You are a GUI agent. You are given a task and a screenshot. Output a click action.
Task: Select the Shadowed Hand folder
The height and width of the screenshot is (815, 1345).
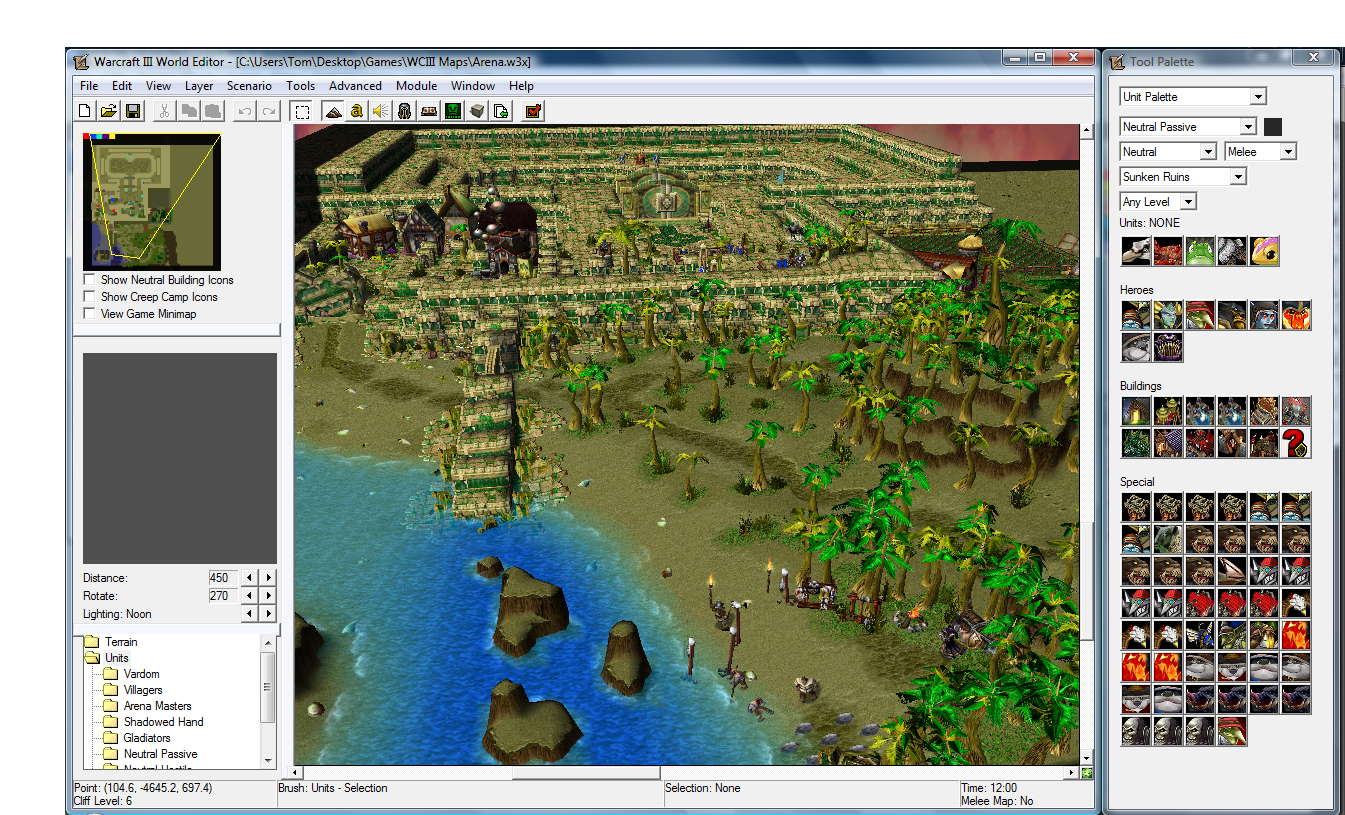tap(153, 722)
